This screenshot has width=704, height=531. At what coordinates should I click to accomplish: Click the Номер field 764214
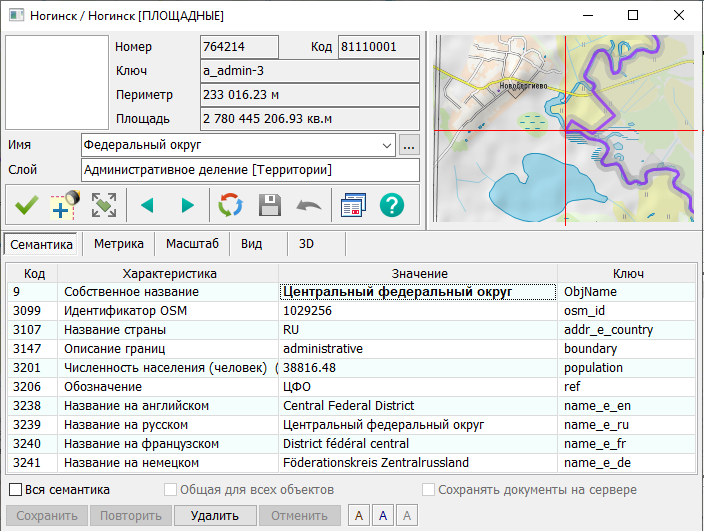point(239,47)
